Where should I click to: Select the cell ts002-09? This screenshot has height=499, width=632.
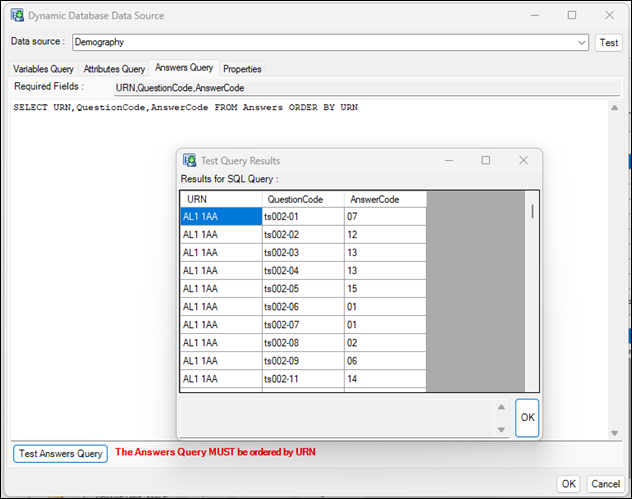(x=303, y=361)
